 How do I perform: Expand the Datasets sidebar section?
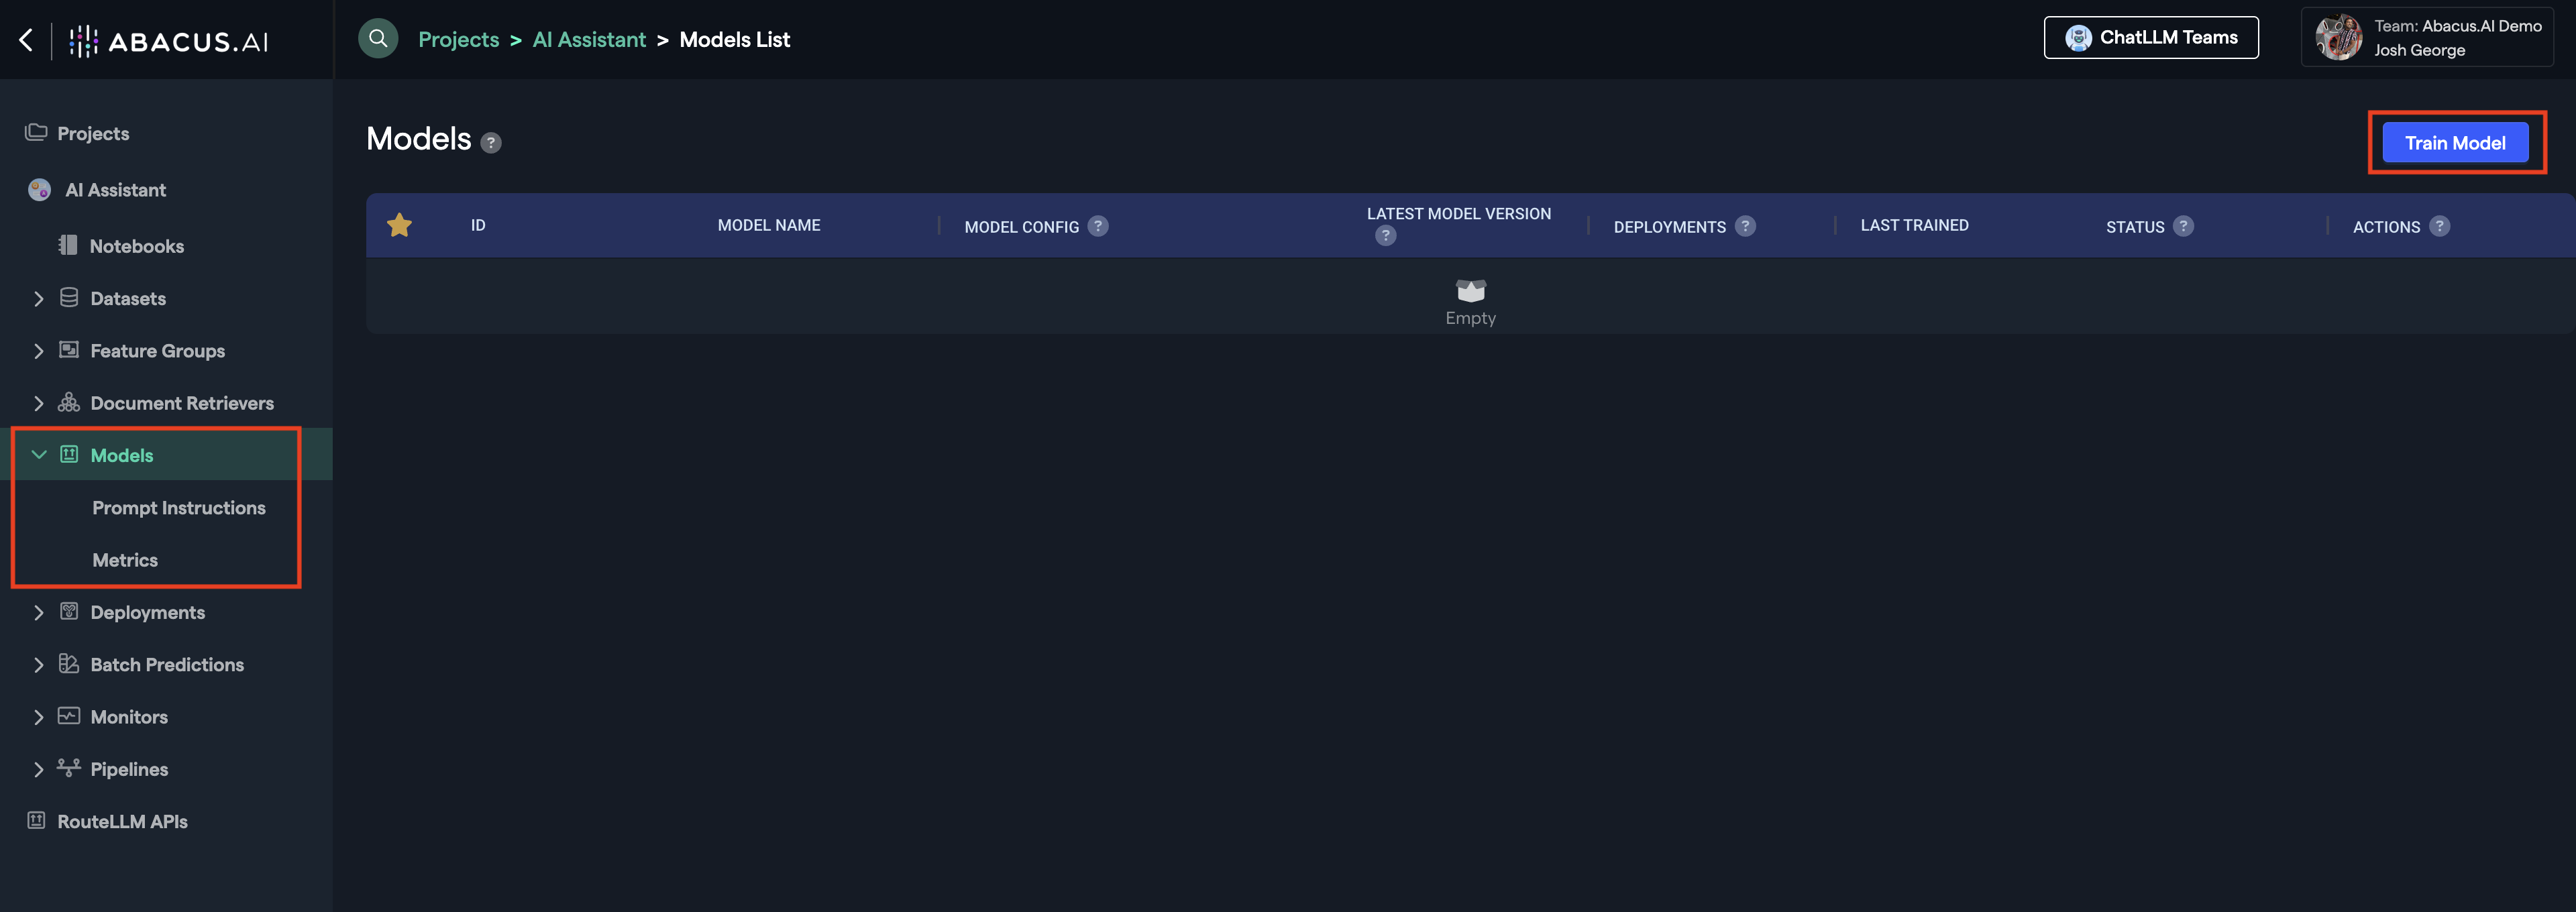pos(39,299)
